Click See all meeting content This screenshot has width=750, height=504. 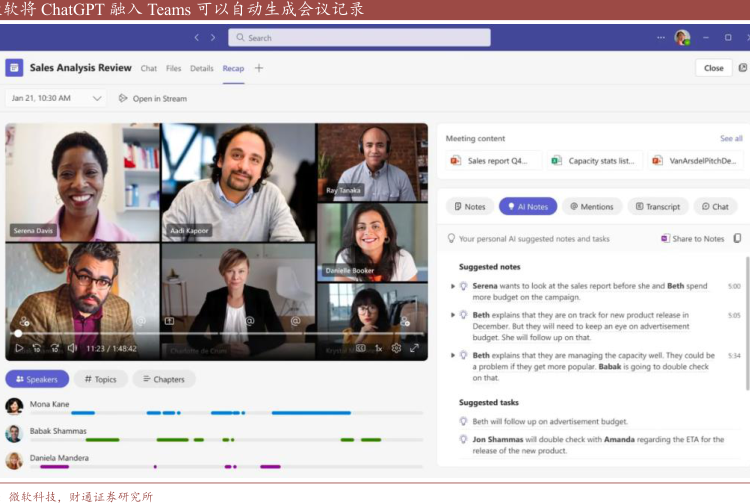731,138
